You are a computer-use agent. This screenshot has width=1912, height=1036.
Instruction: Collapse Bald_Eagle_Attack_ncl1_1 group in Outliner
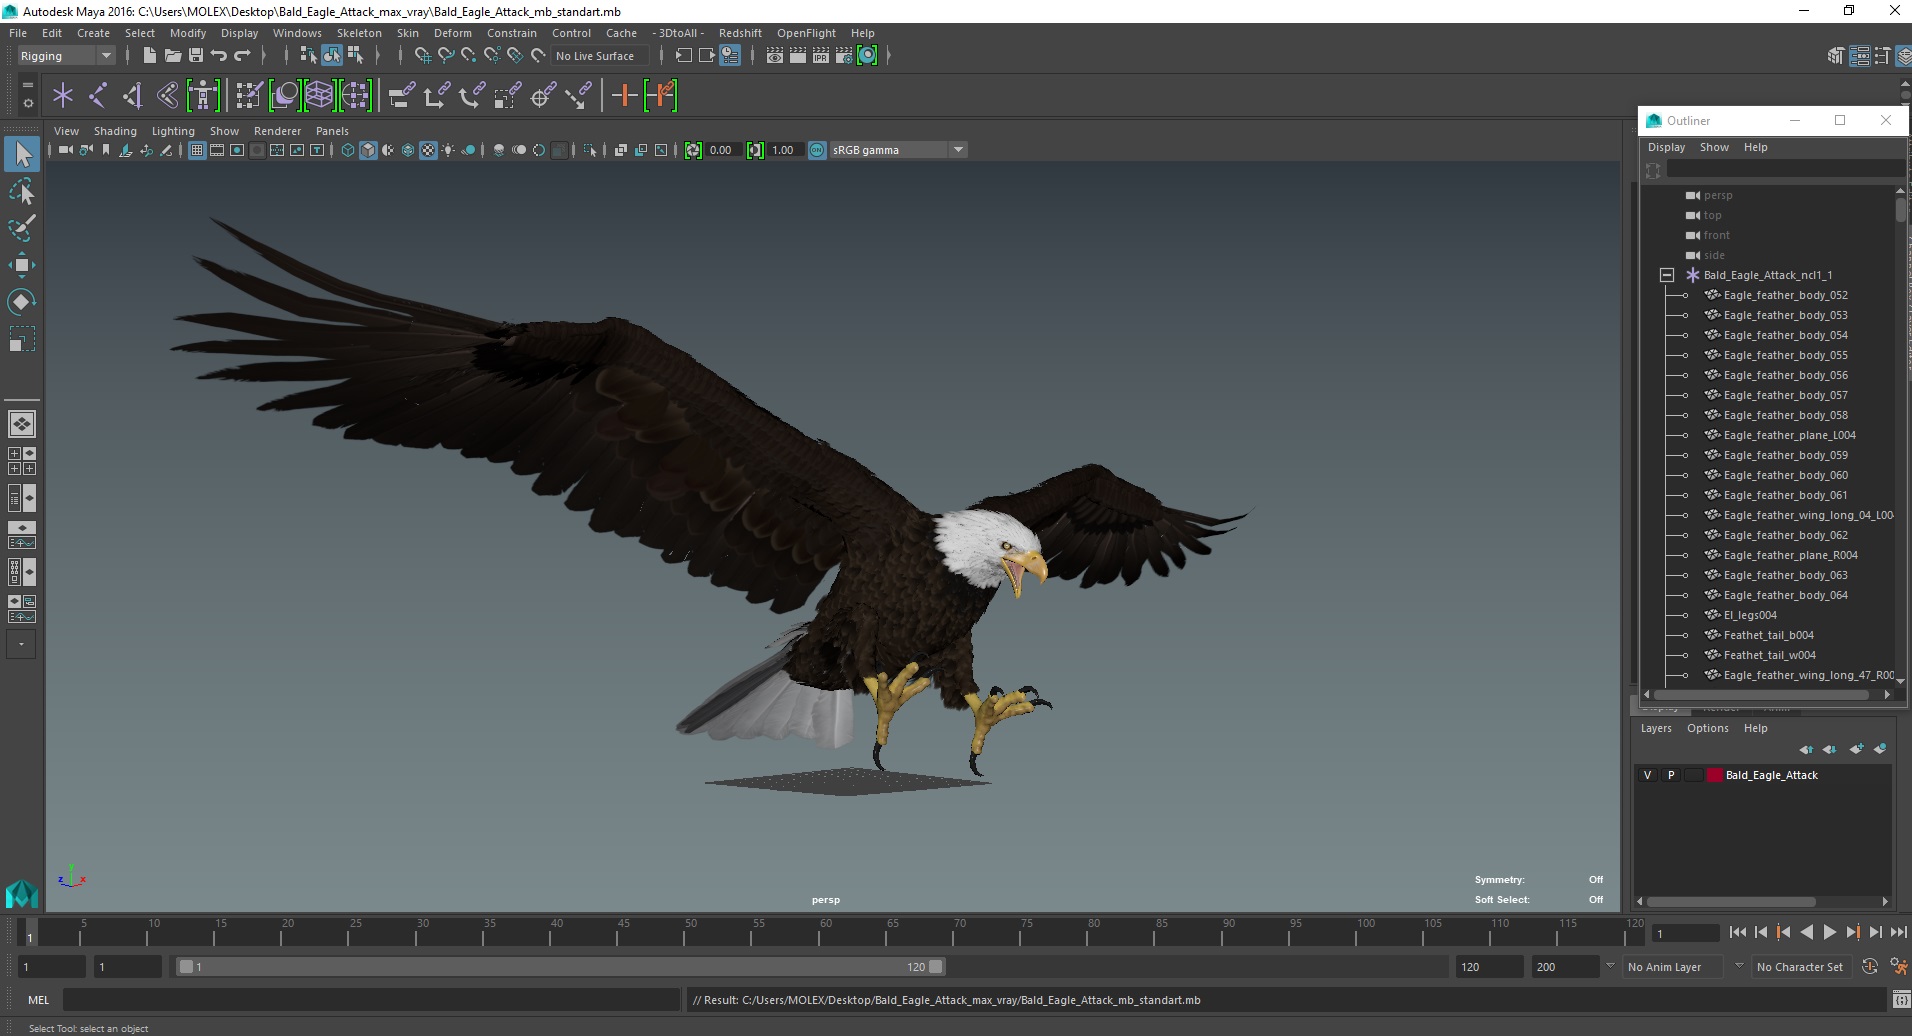click(x=1667, y=275)
